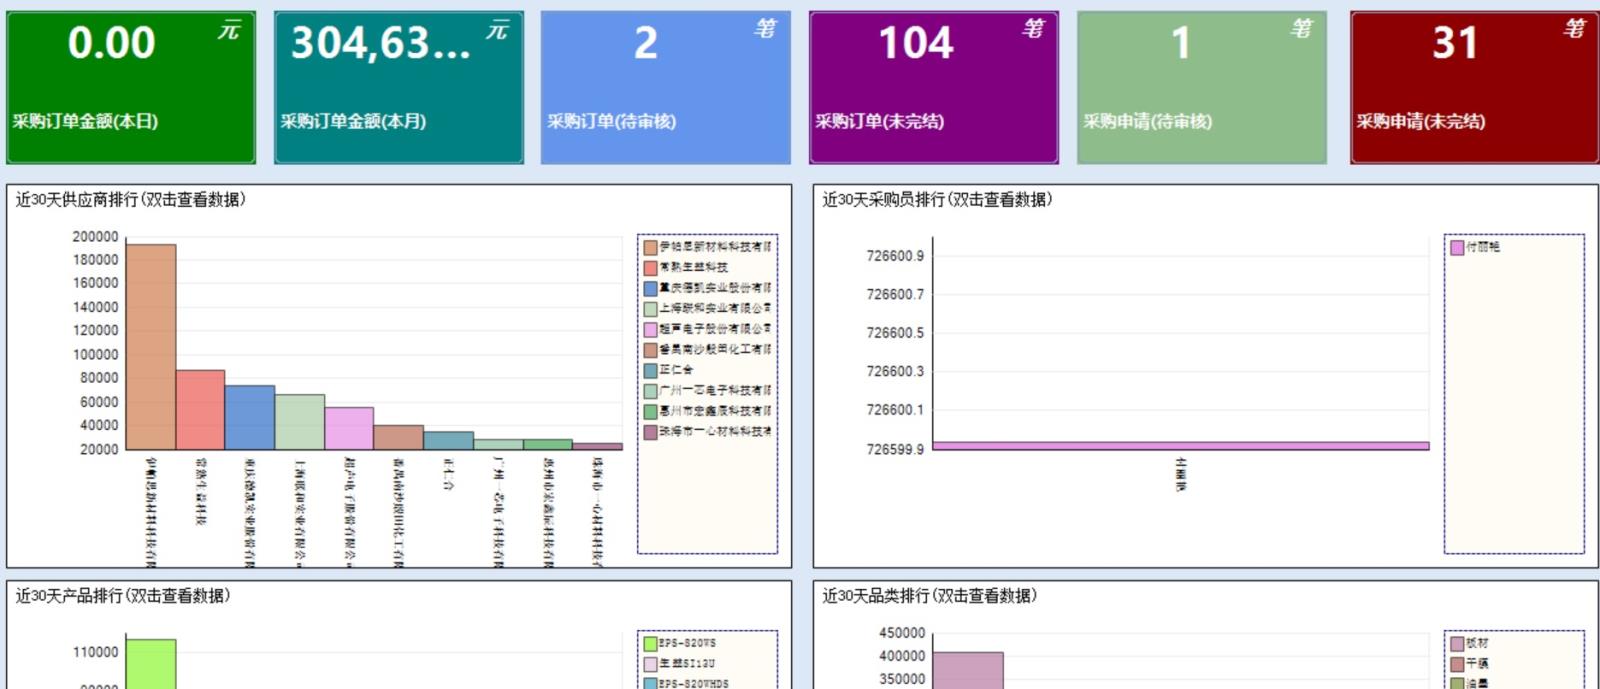Click the EPS-S20WS green legend swatch
The image size is (1600, 689).
point(651,644)
